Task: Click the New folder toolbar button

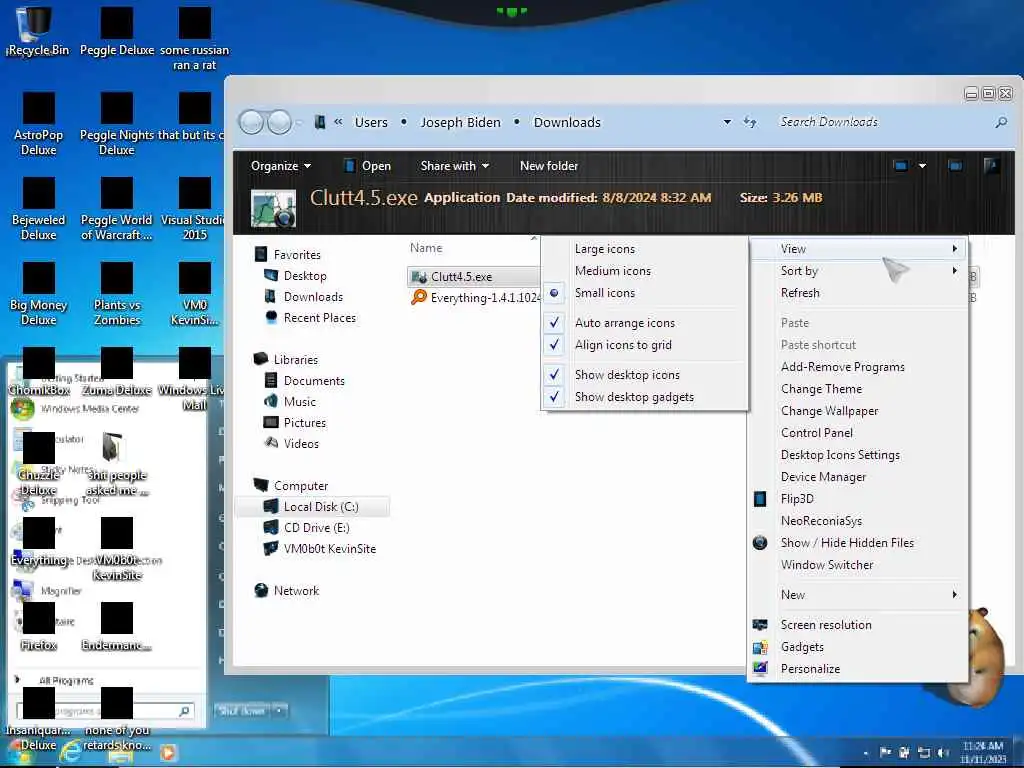Action: tap(549, 166)
